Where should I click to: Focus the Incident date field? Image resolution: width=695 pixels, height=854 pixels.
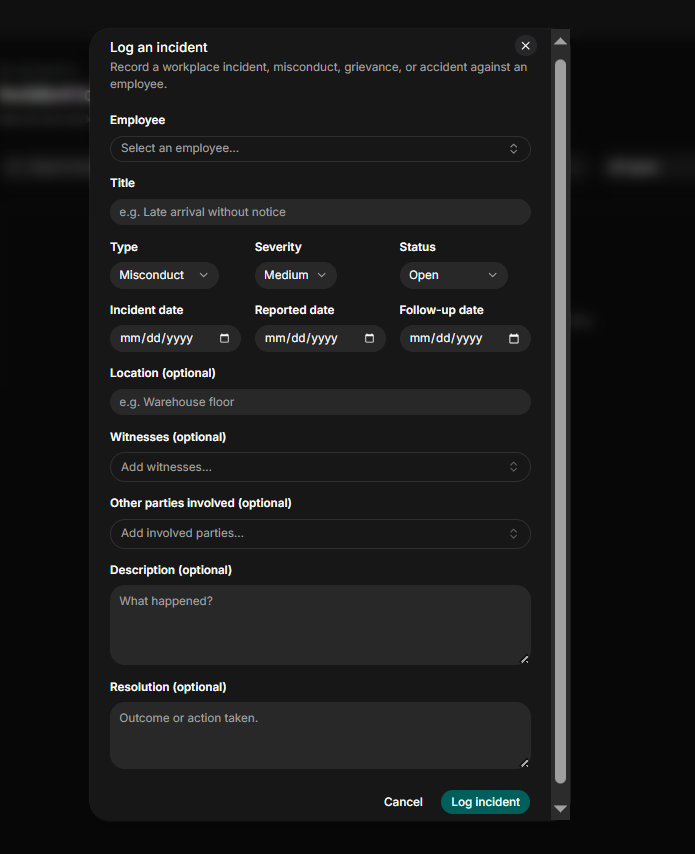click(x=175, y=338)
